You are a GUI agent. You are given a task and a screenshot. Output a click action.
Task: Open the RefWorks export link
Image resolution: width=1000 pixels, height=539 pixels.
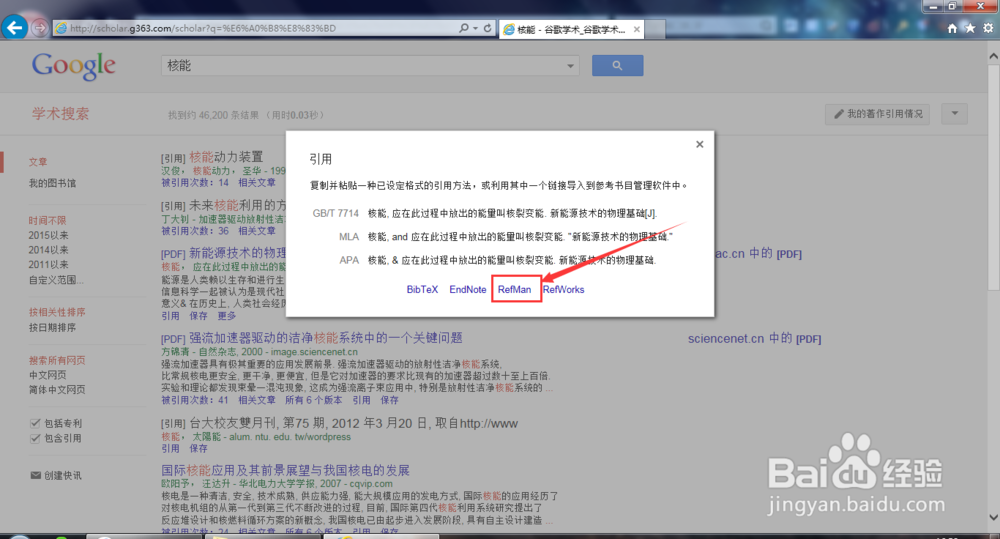coord(563,290)
